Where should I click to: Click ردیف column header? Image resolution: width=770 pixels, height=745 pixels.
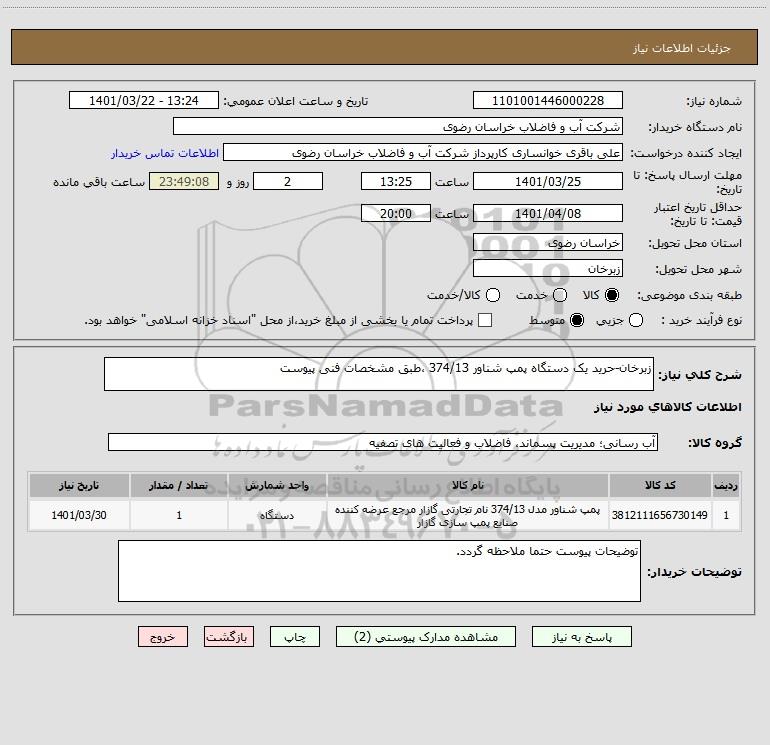pyautogui.click(x=726, y=486)
